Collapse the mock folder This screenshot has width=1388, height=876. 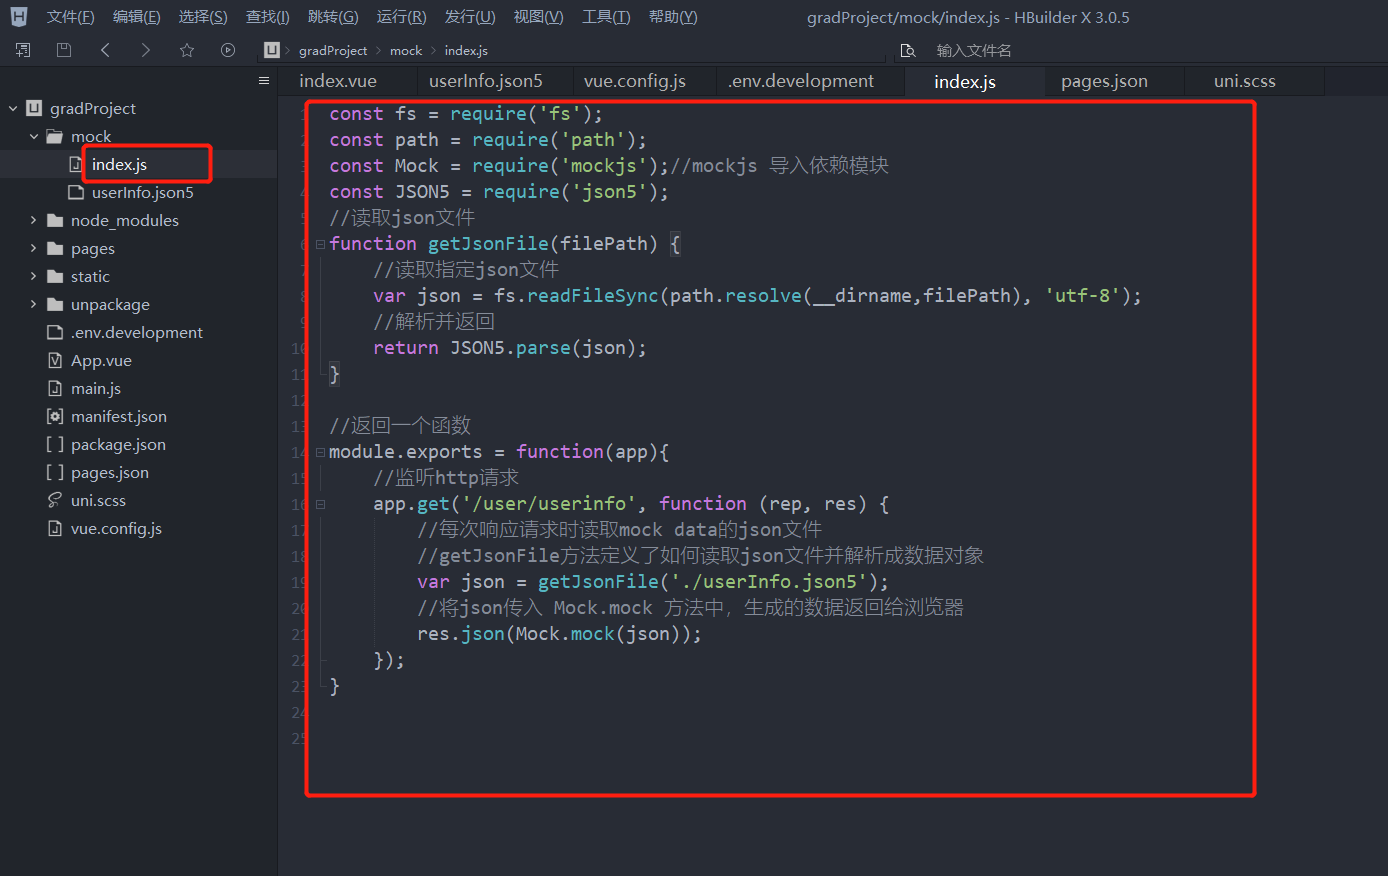click(34, 136)
